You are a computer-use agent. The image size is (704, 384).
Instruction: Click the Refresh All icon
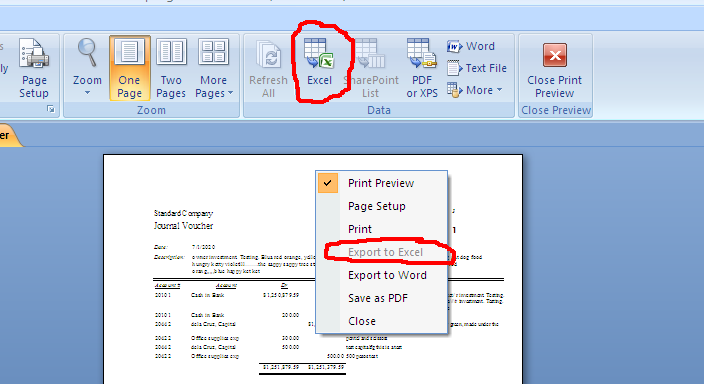point(268,68)
